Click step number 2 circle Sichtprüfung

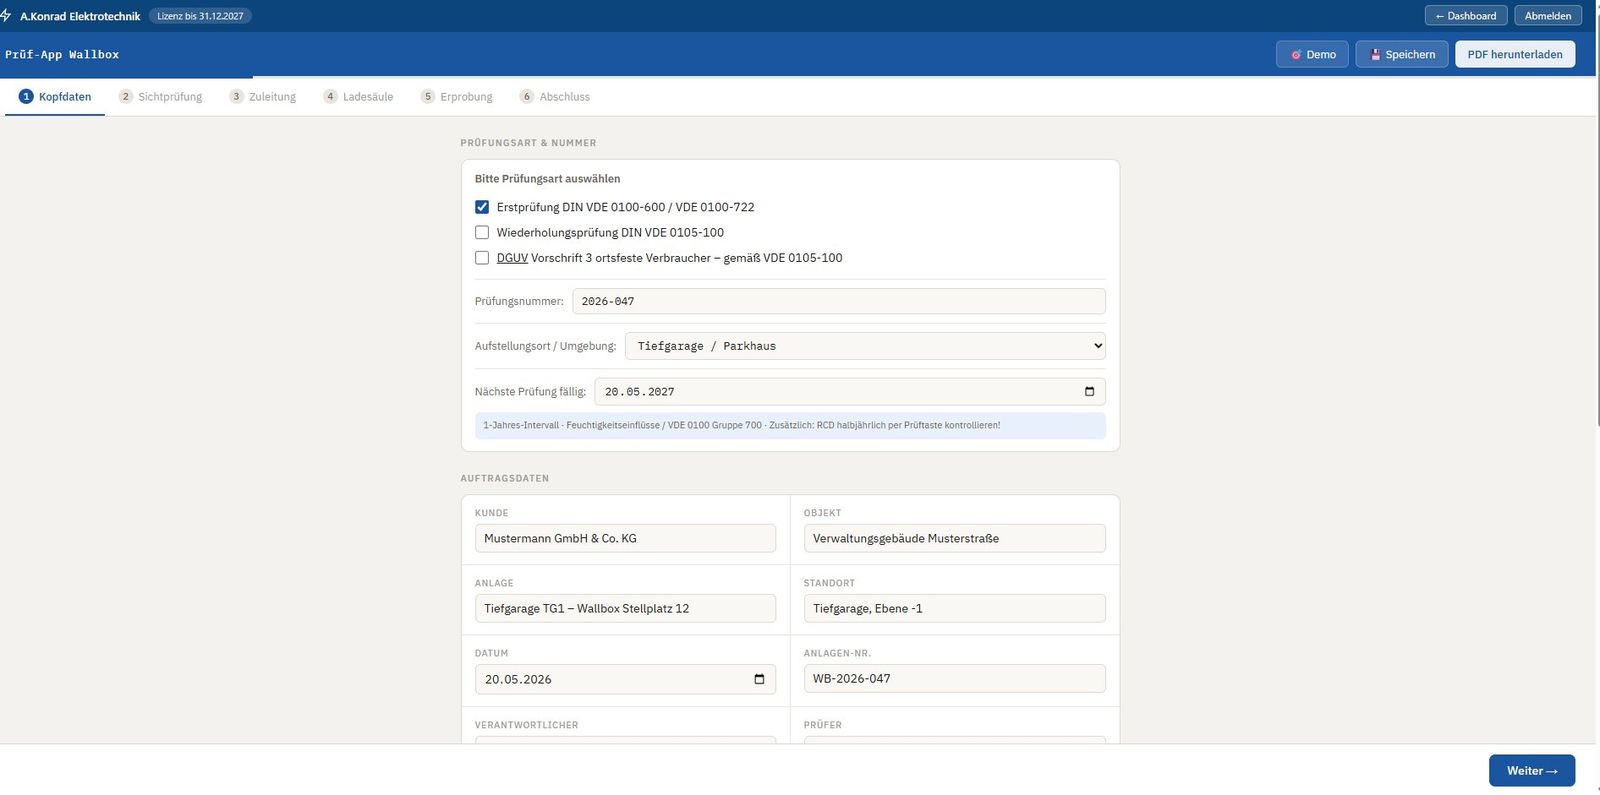point(126,96)
